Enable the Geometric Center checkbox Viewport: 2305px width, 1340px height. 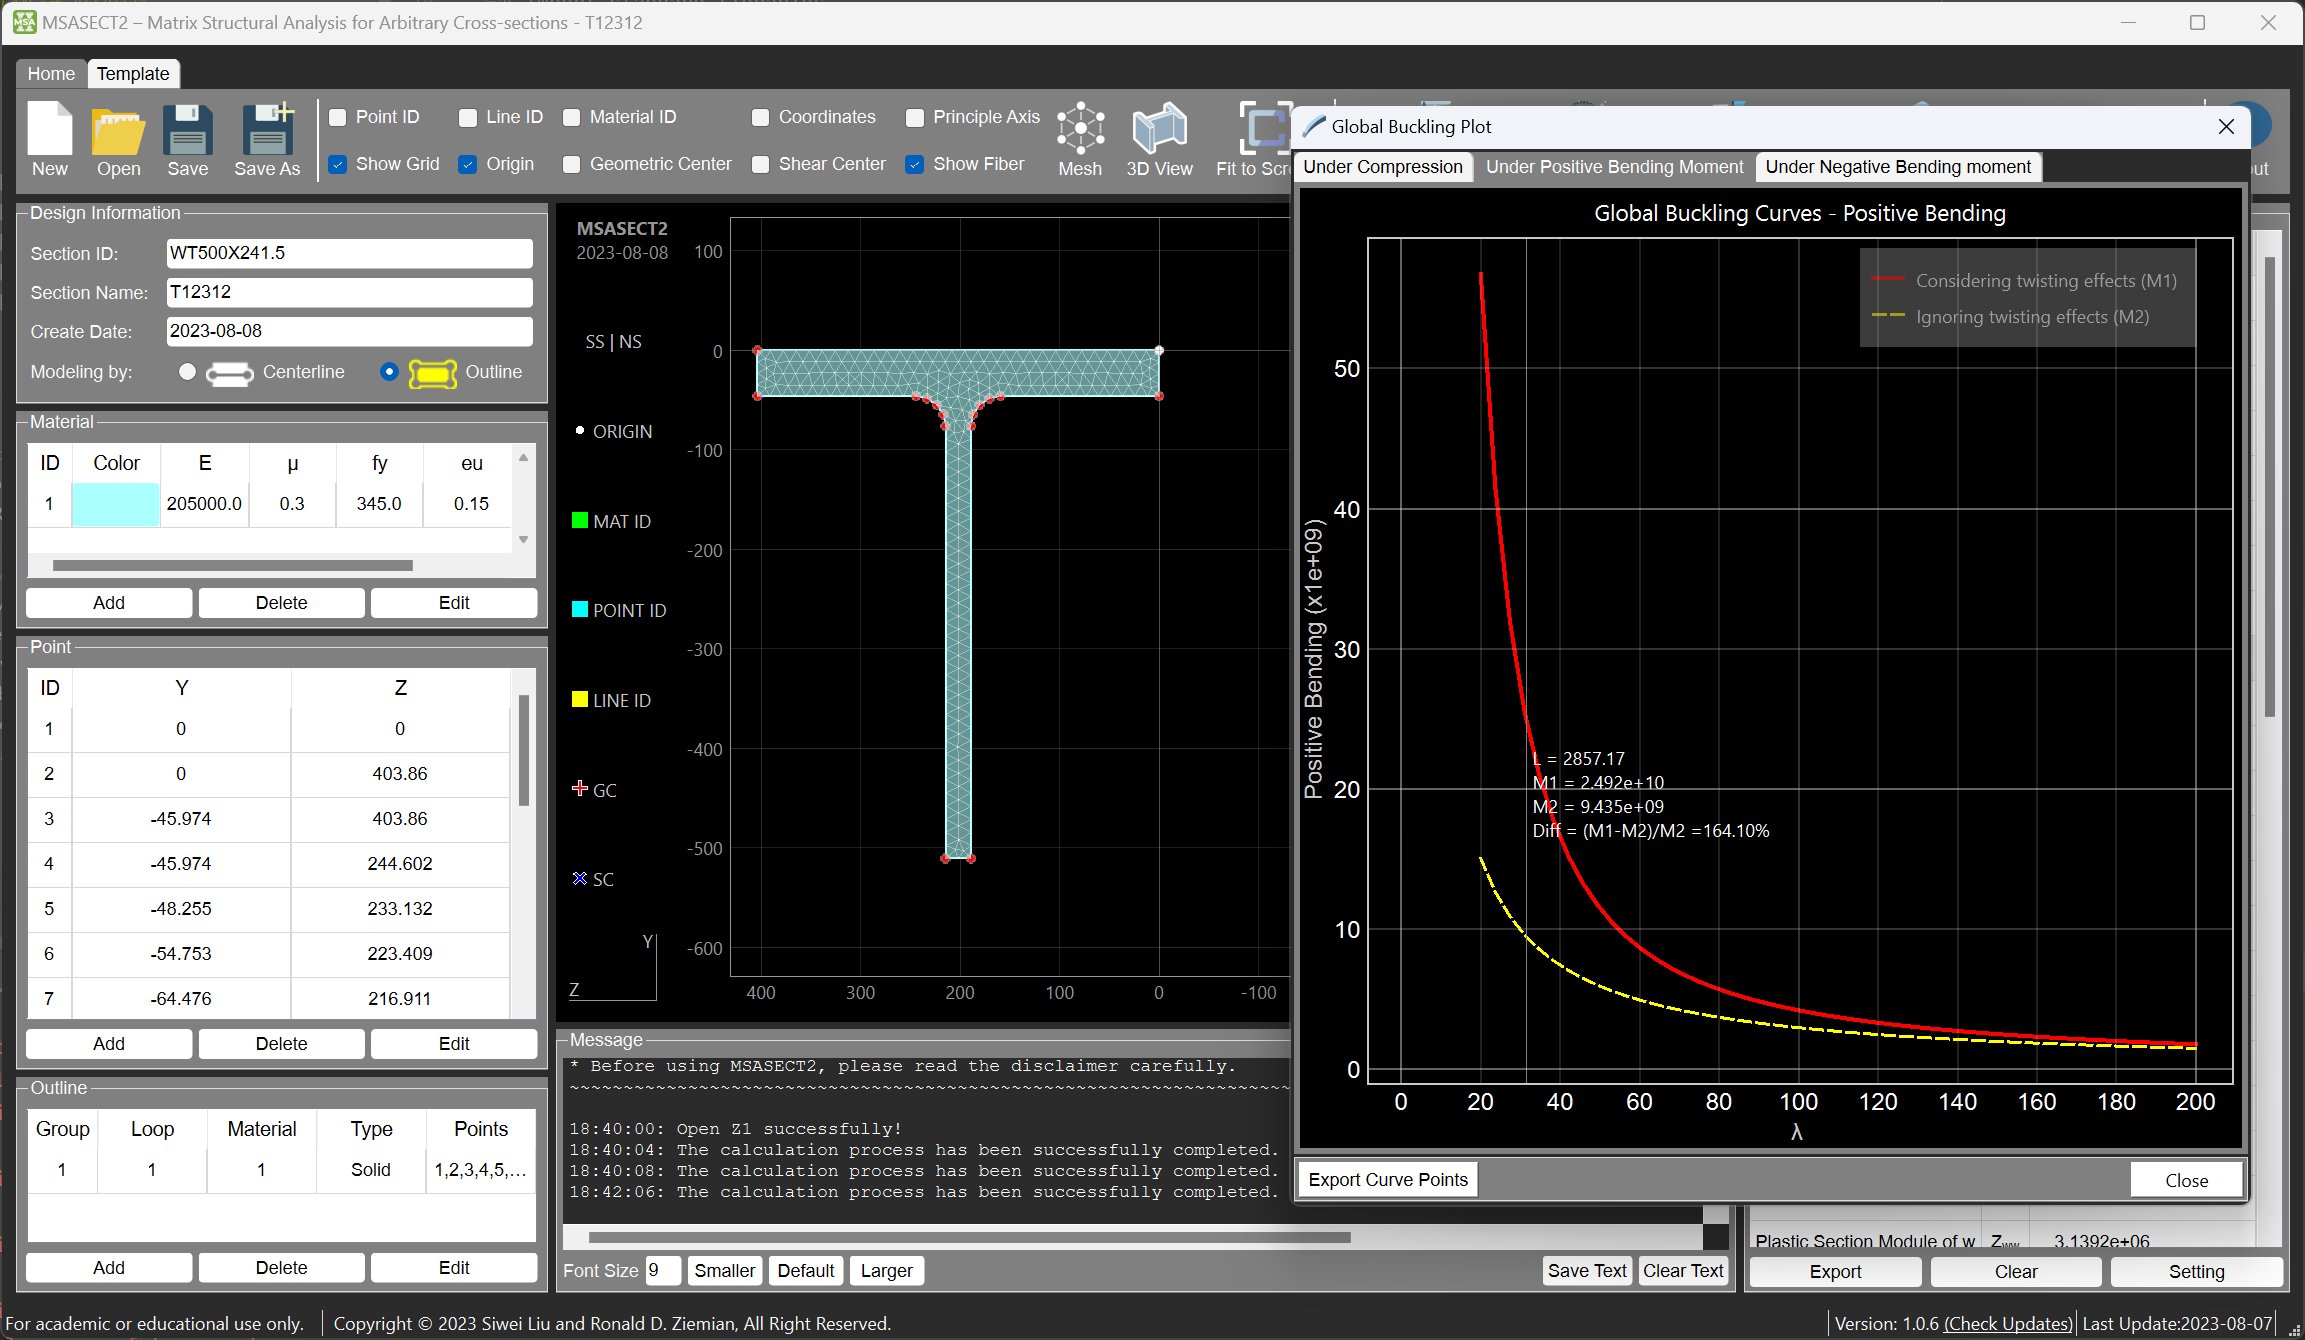coord(572,164)
